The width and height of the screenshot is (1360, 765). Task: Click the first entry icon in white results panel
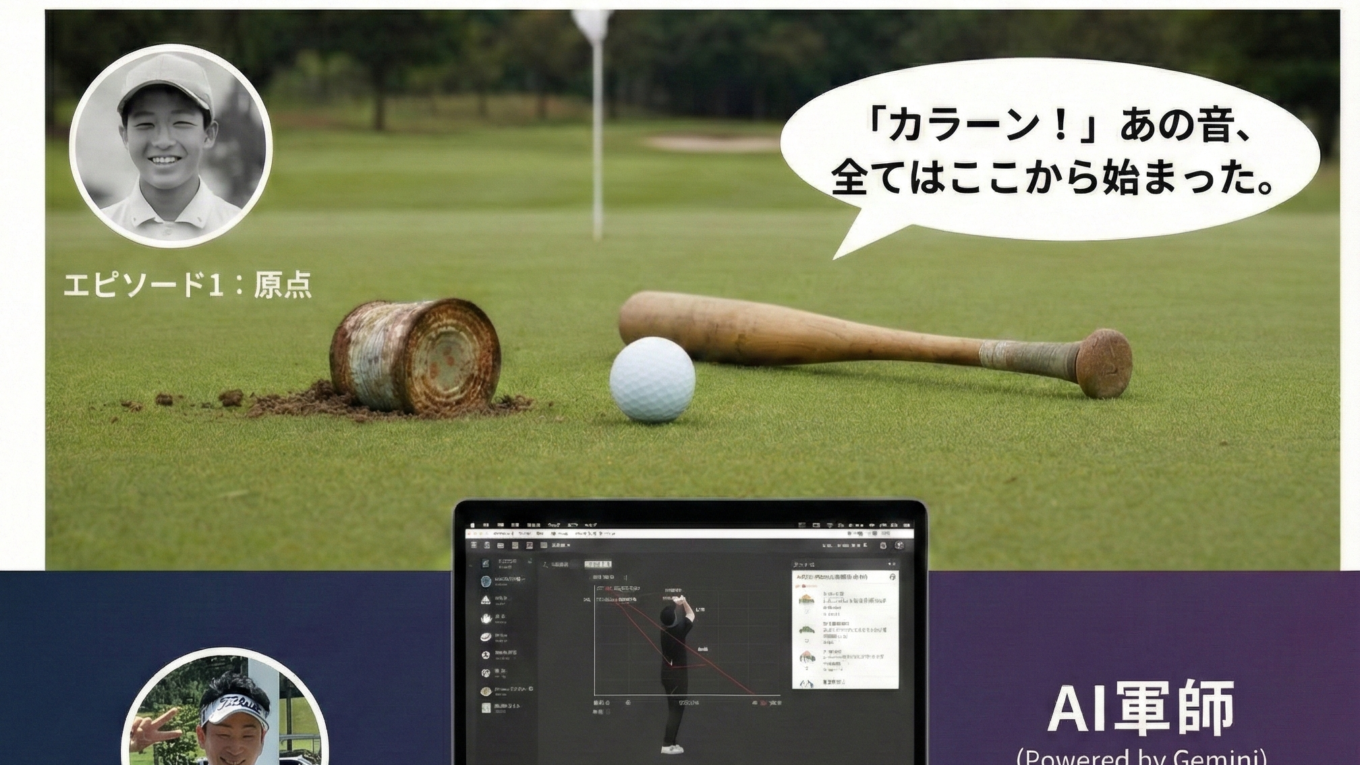click(806, 600)
